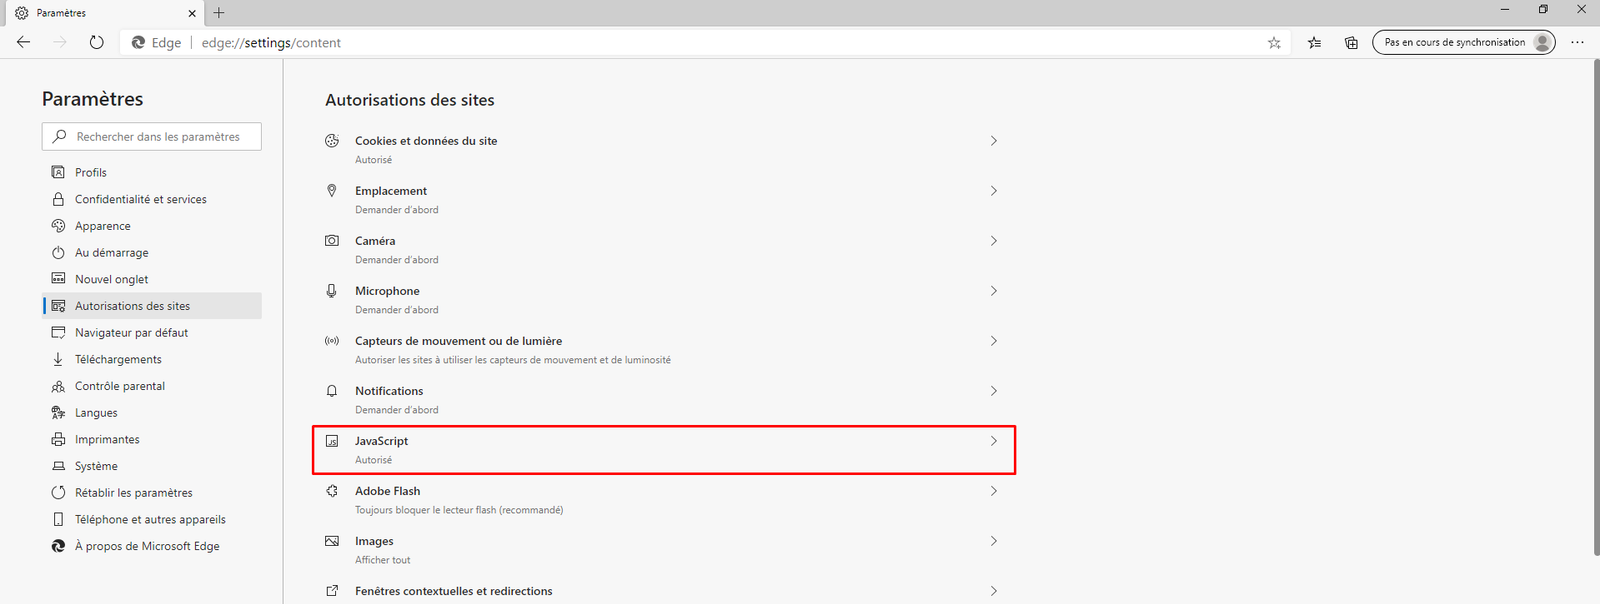
Task: Expand the Cookies et données du site chevron
Action: point(993,141)
